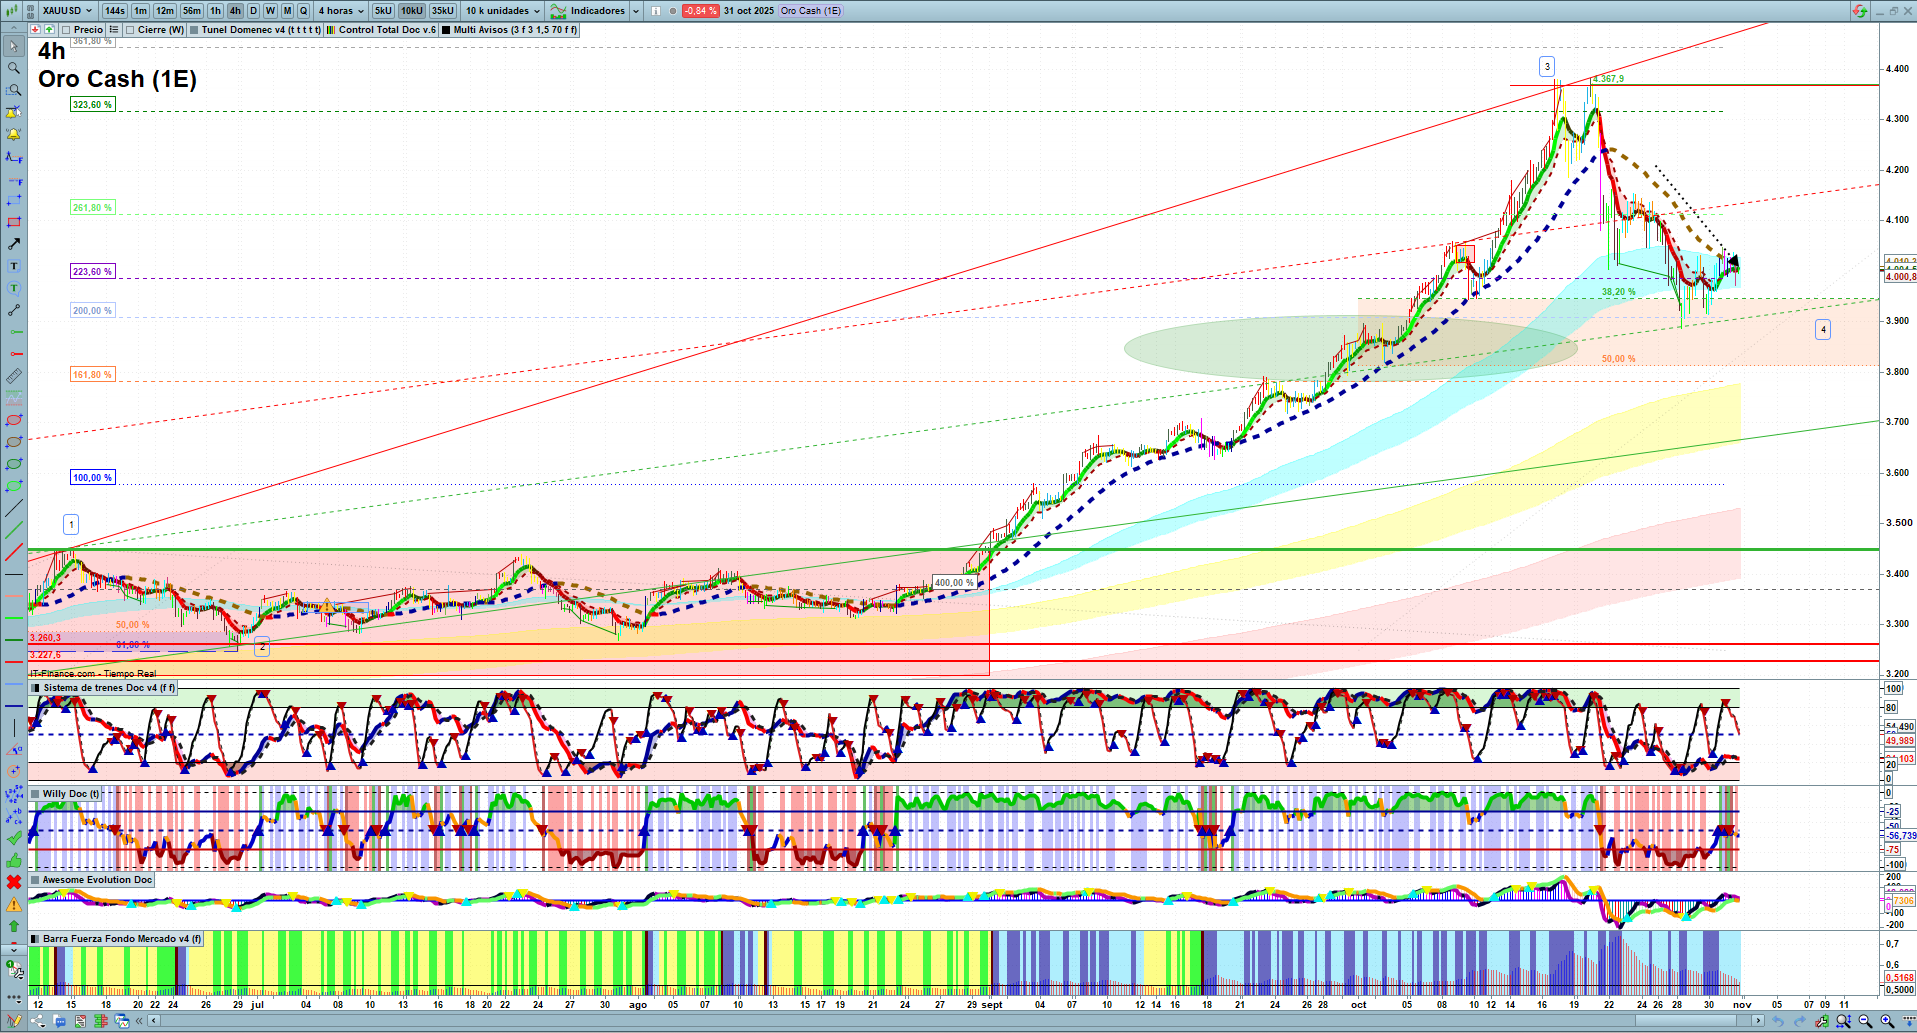The width and height of the screenshot is (1917, 1033).
Task: Switch to the 1h timeframe
Action: click(x=215, y=11)
